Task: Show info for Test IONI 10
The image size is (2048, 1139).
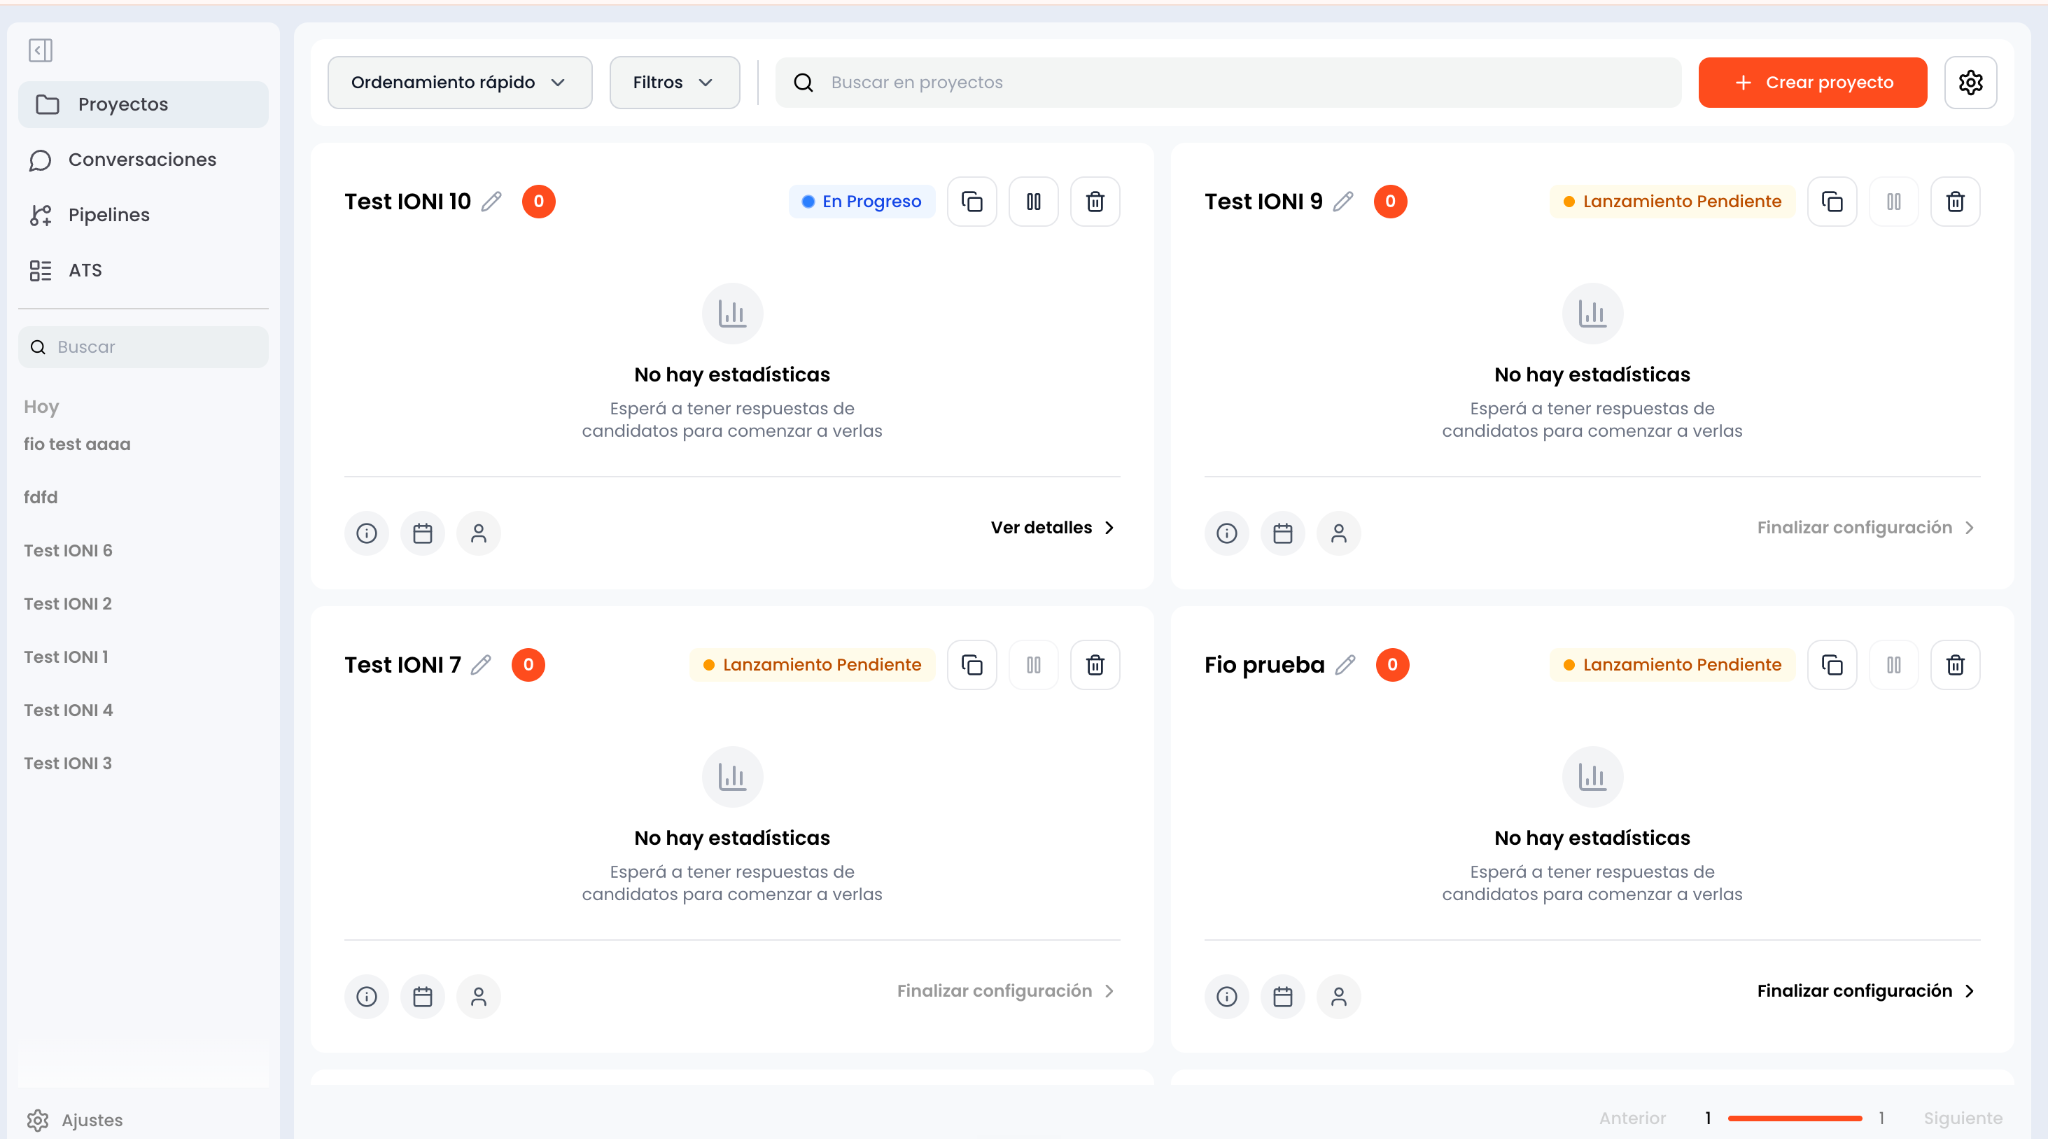Action: pos(367,533)
